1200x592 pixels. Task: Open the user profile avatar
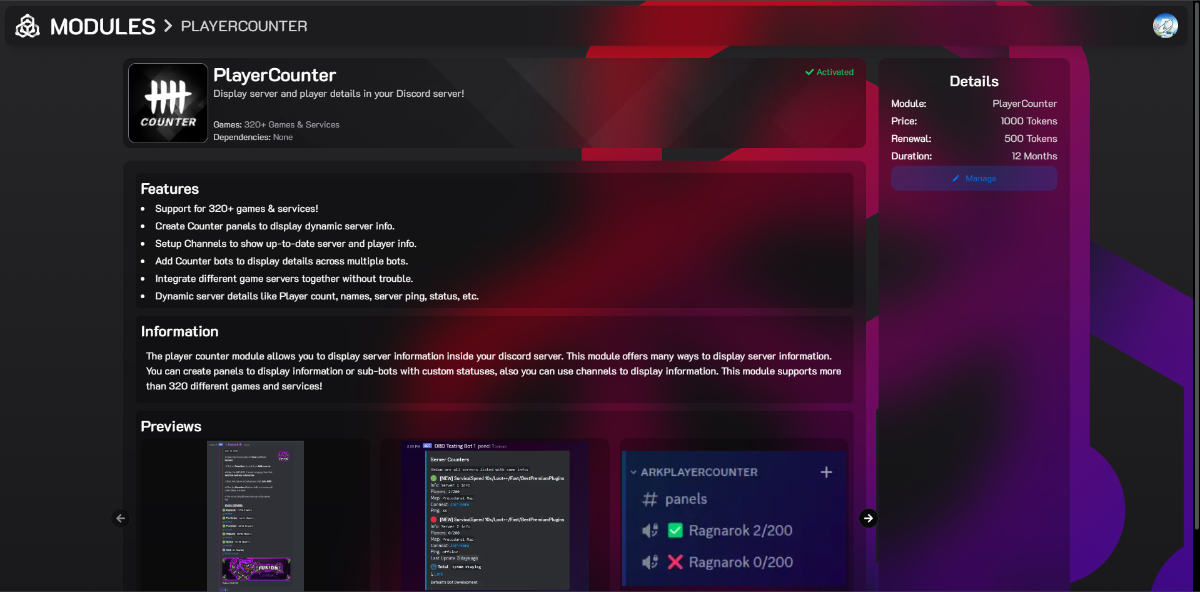1165,26
